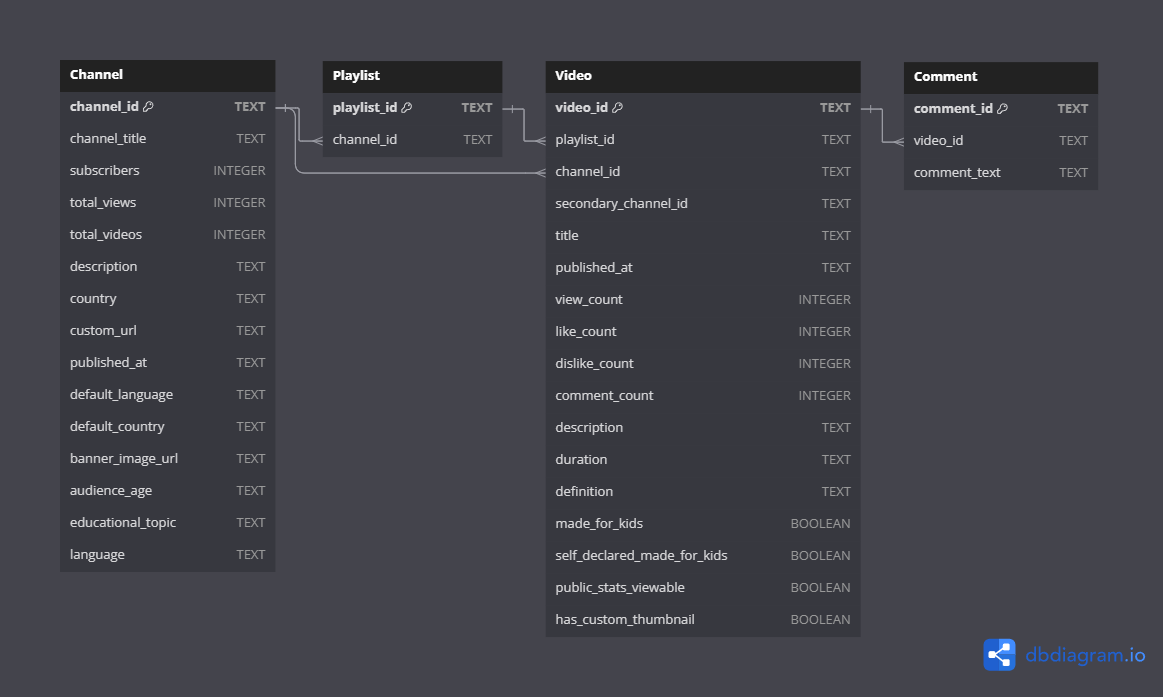This screenshot has width=1163, height=697.
Task: Click the key icon beside comment_id
Action: coord(1002,109)
